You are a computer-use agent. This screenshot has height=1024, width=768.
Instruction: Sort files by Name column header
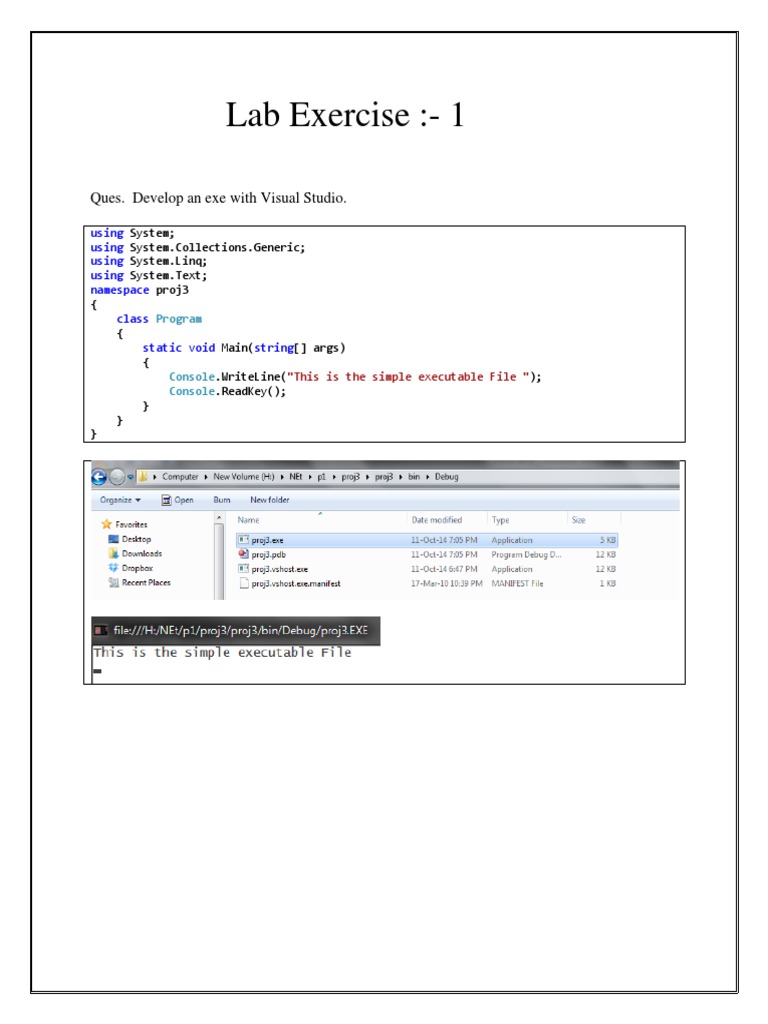tap(248, 520)
